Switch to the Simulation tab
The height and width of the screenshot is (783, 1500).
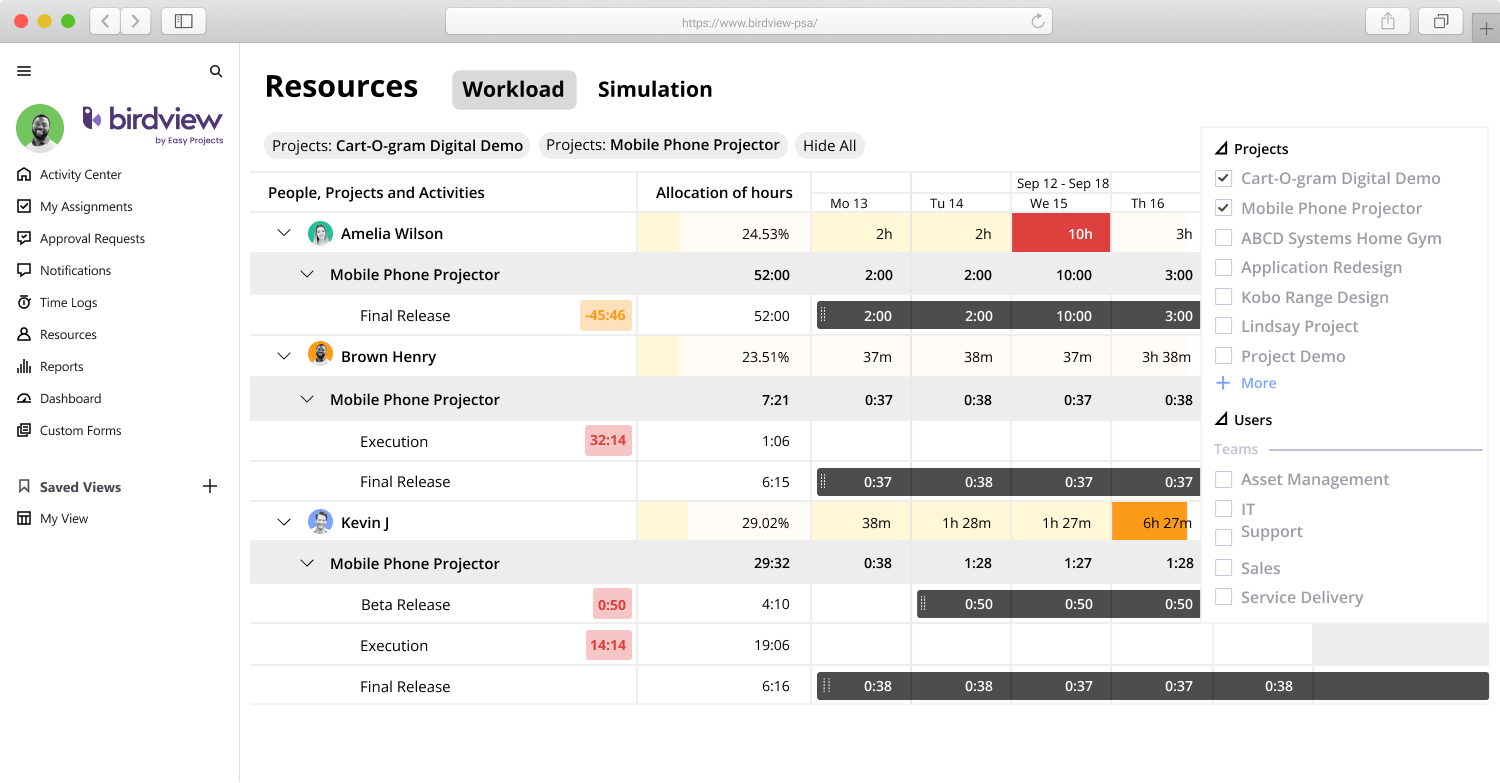click(x=655, y=89)
